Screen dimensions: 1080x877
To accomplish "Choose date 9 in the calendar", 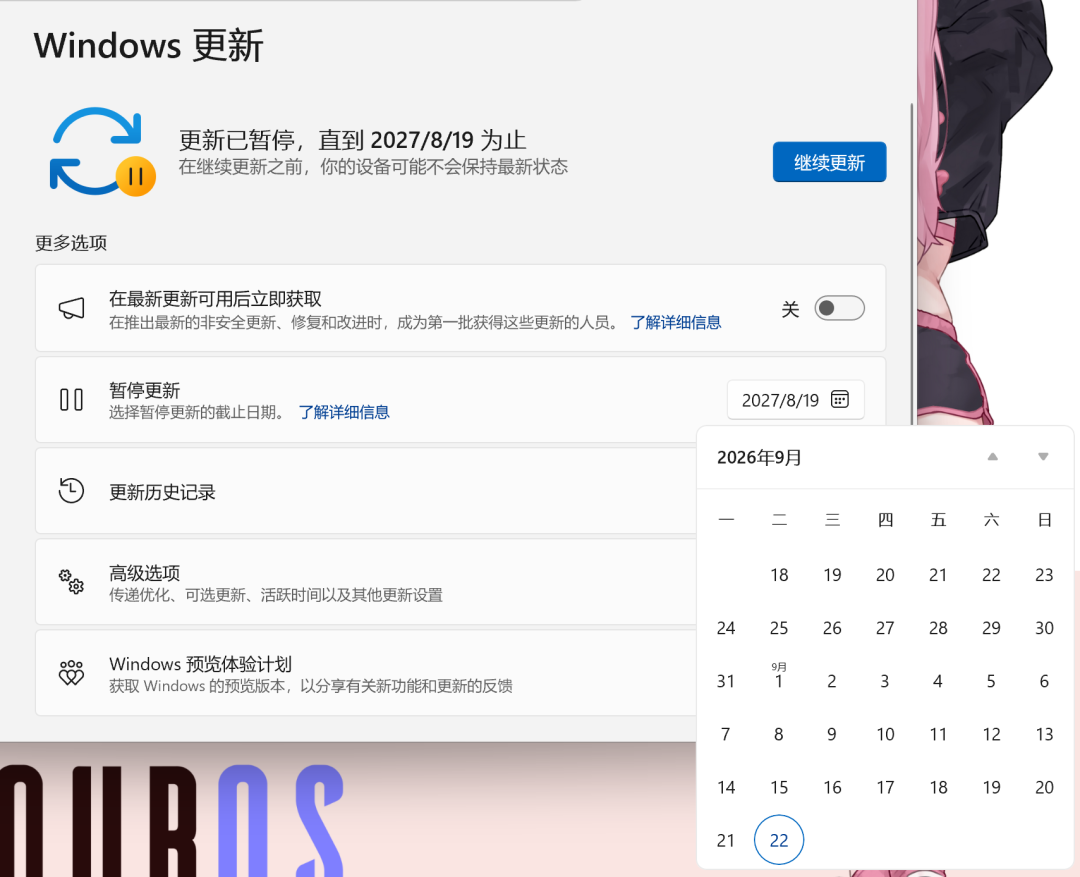I will pyautogui.click(x=832, y=734).
